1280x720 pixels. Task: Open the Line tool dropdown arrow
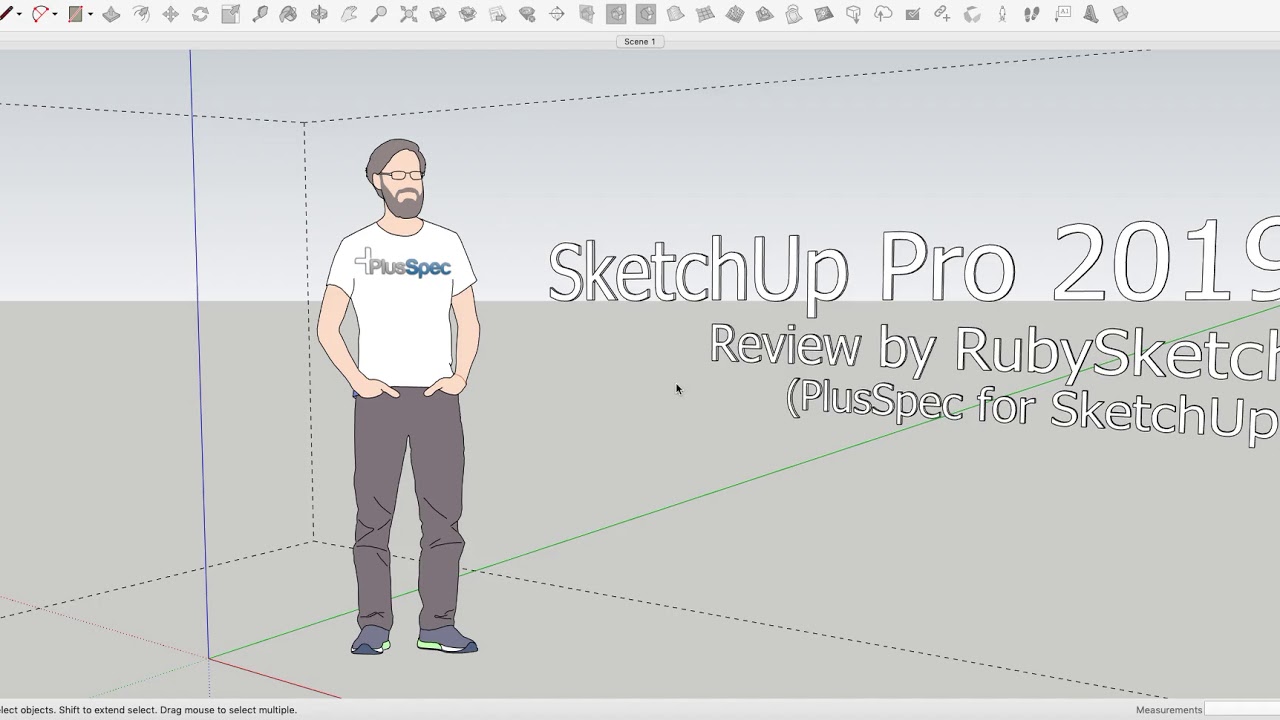click(x=19, y=14)
